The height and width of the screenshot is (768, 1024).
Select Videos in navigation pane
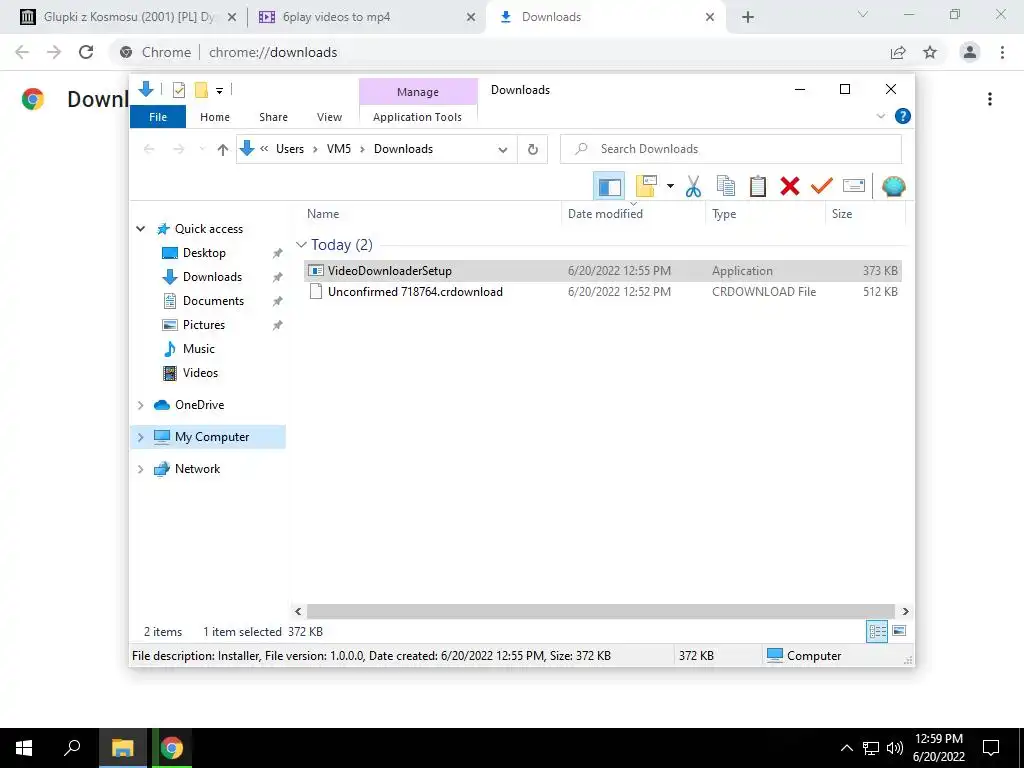[x=200, y=373]
